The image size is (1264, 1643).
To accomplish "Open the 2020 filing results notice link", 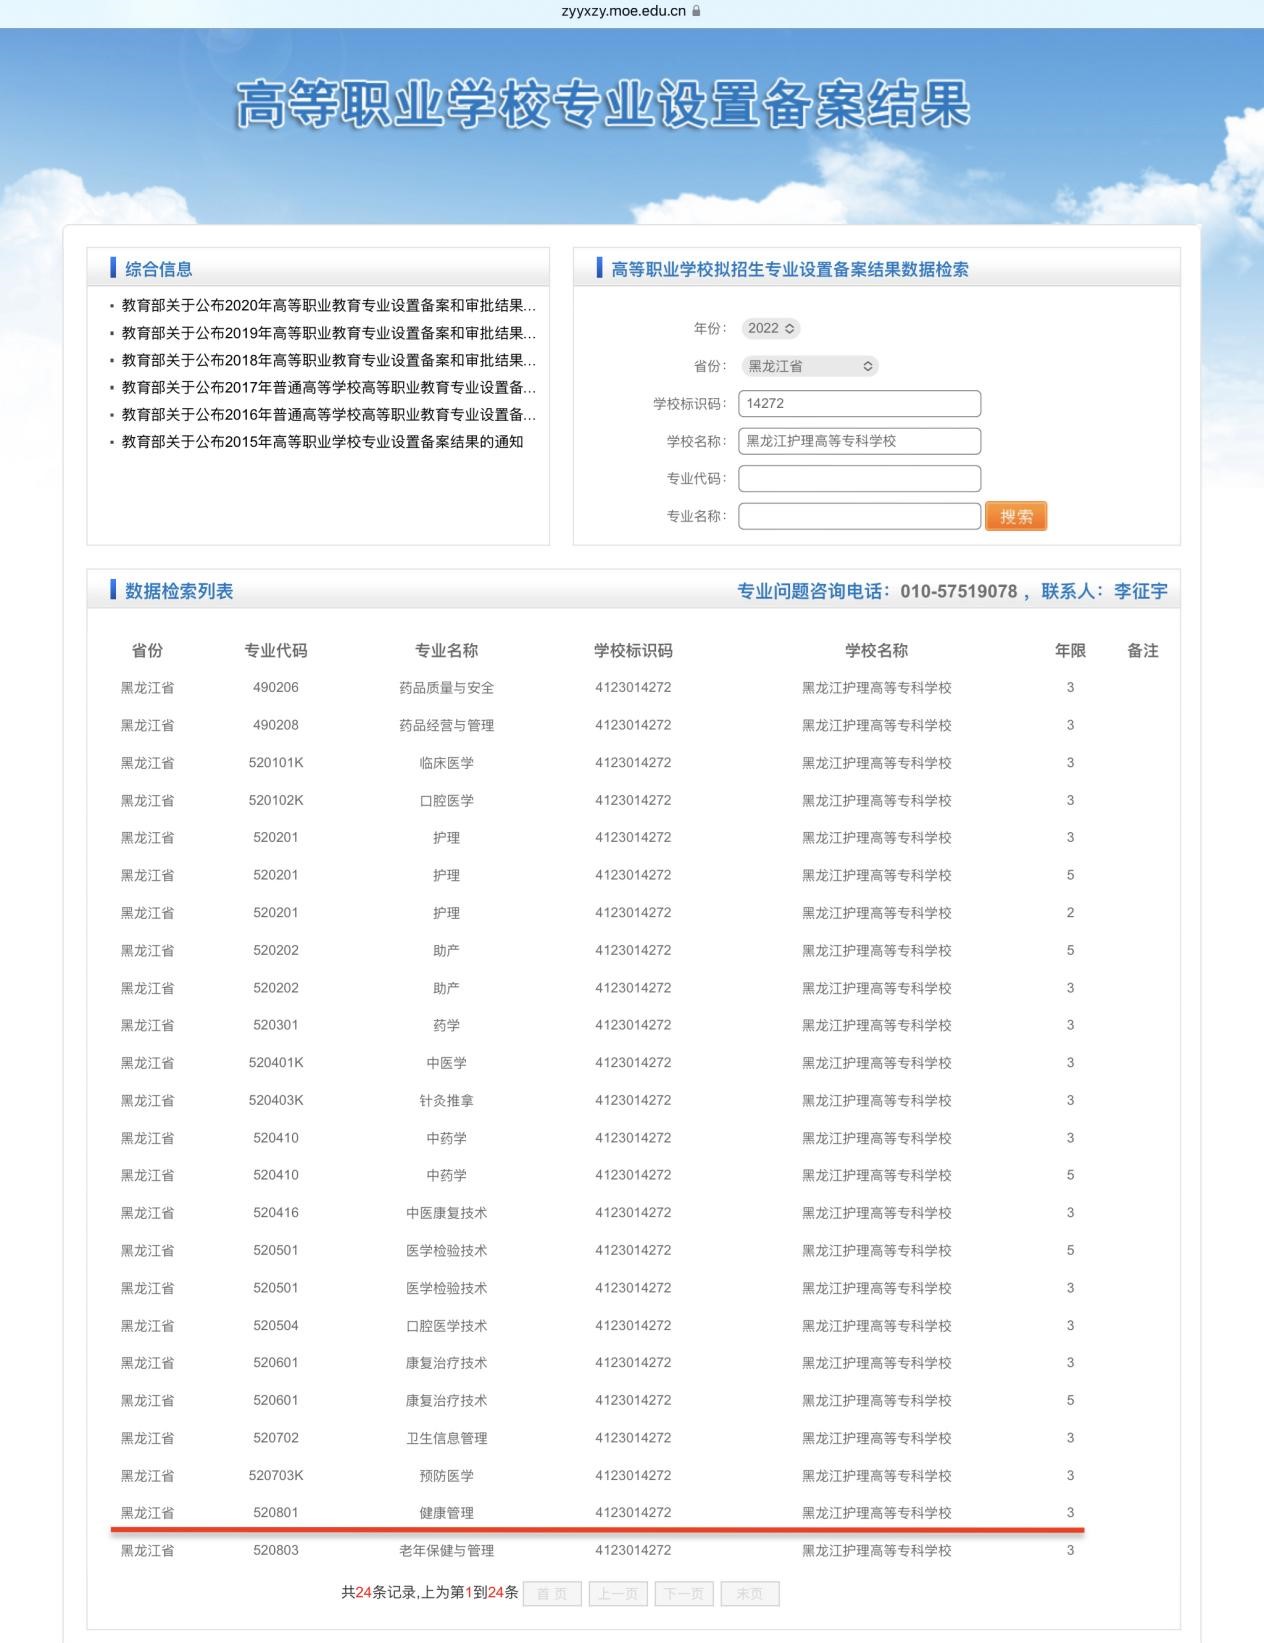I will pos(328,305).
